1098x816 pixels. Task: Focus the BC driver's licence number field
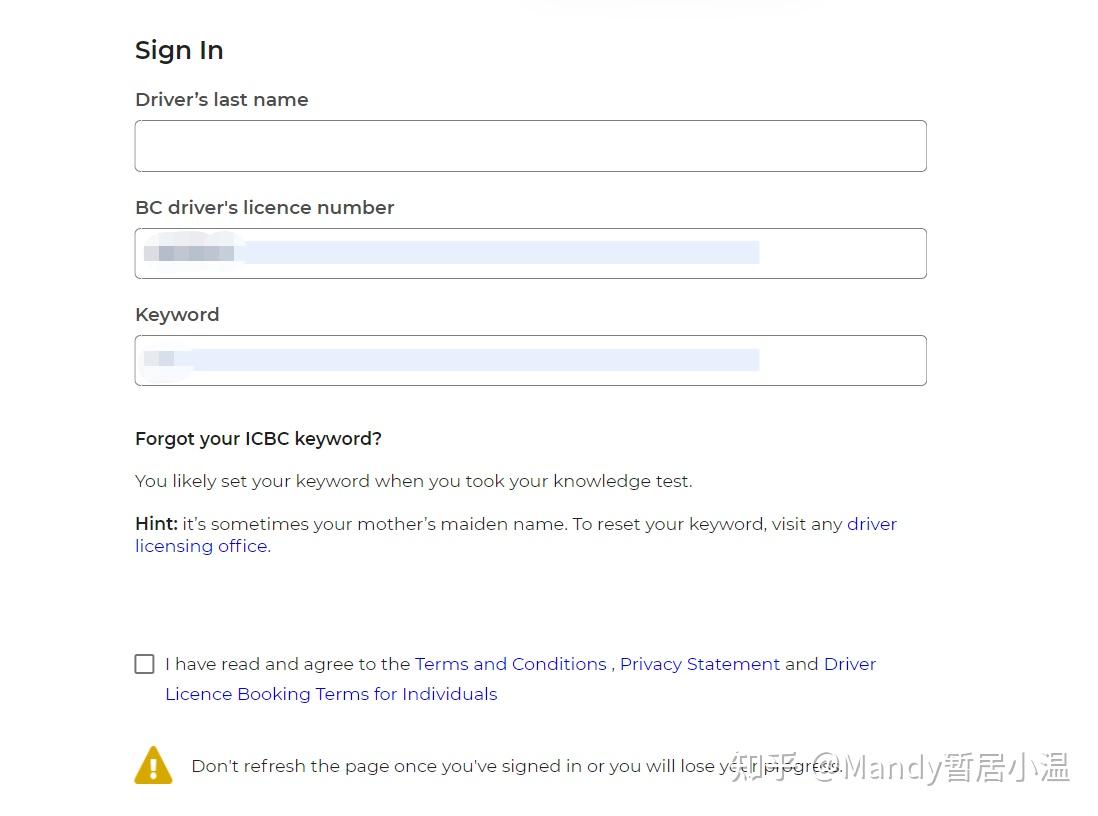click(530, 253)
